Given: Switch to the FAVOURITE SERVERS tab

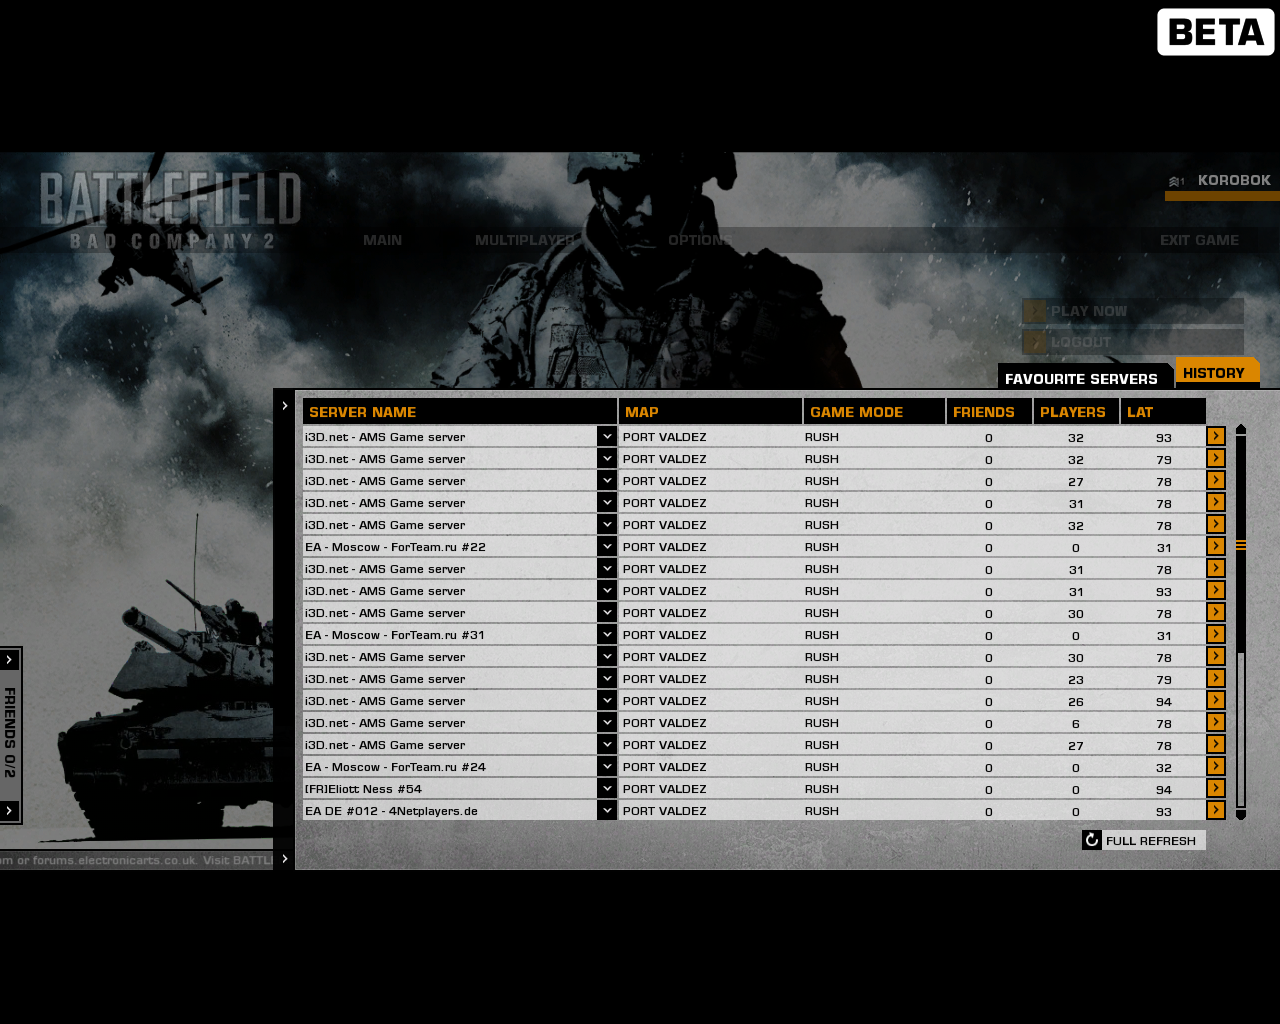Looking at the screenshot, I should click(x=1084, y=377).
